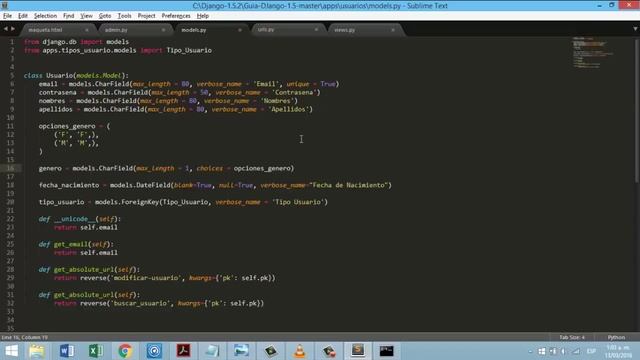Close the maqueta.html tab
The image size is (640, 360).
click(x=87, y=30)
